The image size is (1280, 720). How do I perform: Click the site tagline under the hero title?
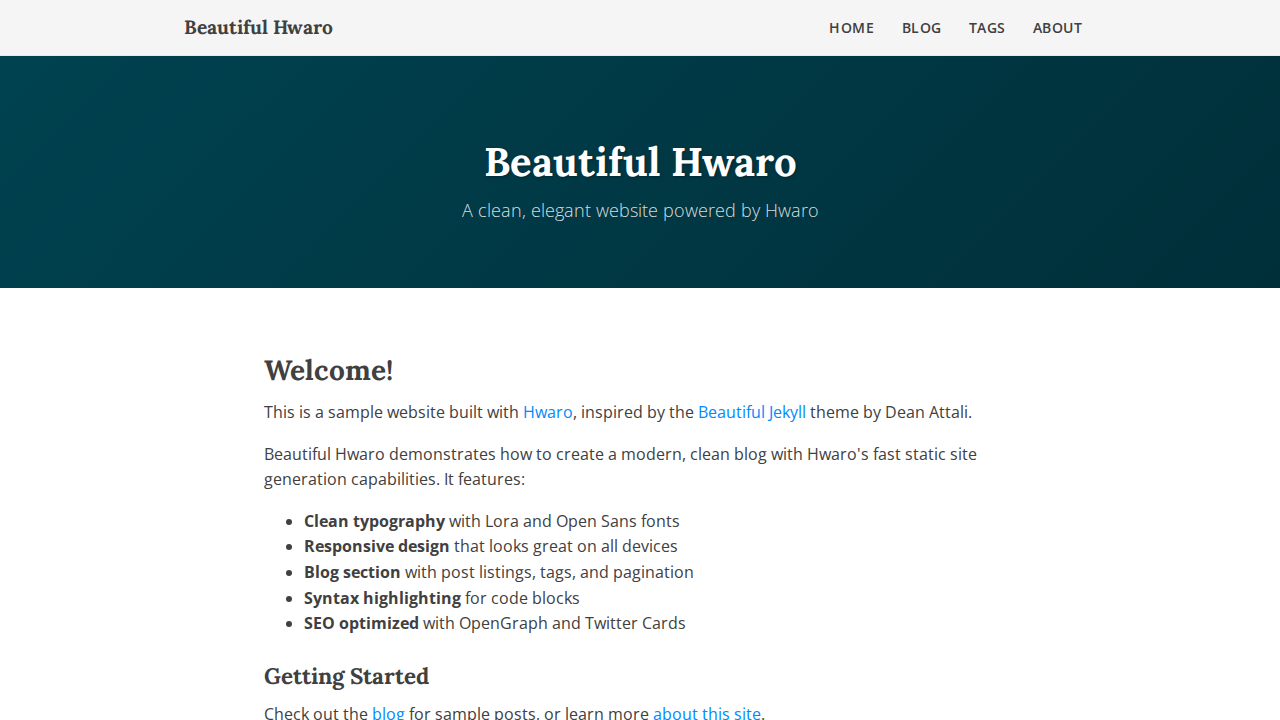tap(640, 210)
